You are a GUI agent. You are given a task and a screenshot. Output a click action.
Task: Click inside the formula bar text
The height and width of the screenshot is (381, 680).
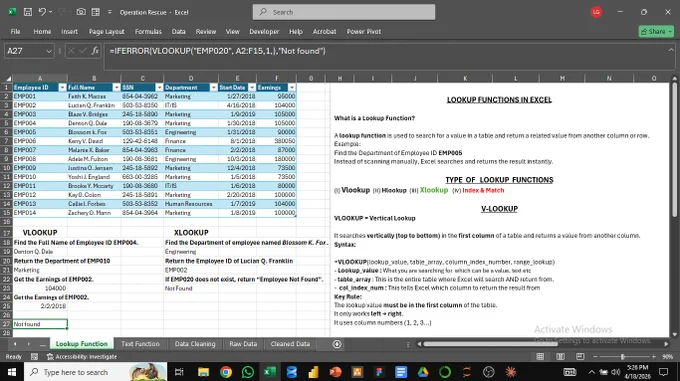217,51
